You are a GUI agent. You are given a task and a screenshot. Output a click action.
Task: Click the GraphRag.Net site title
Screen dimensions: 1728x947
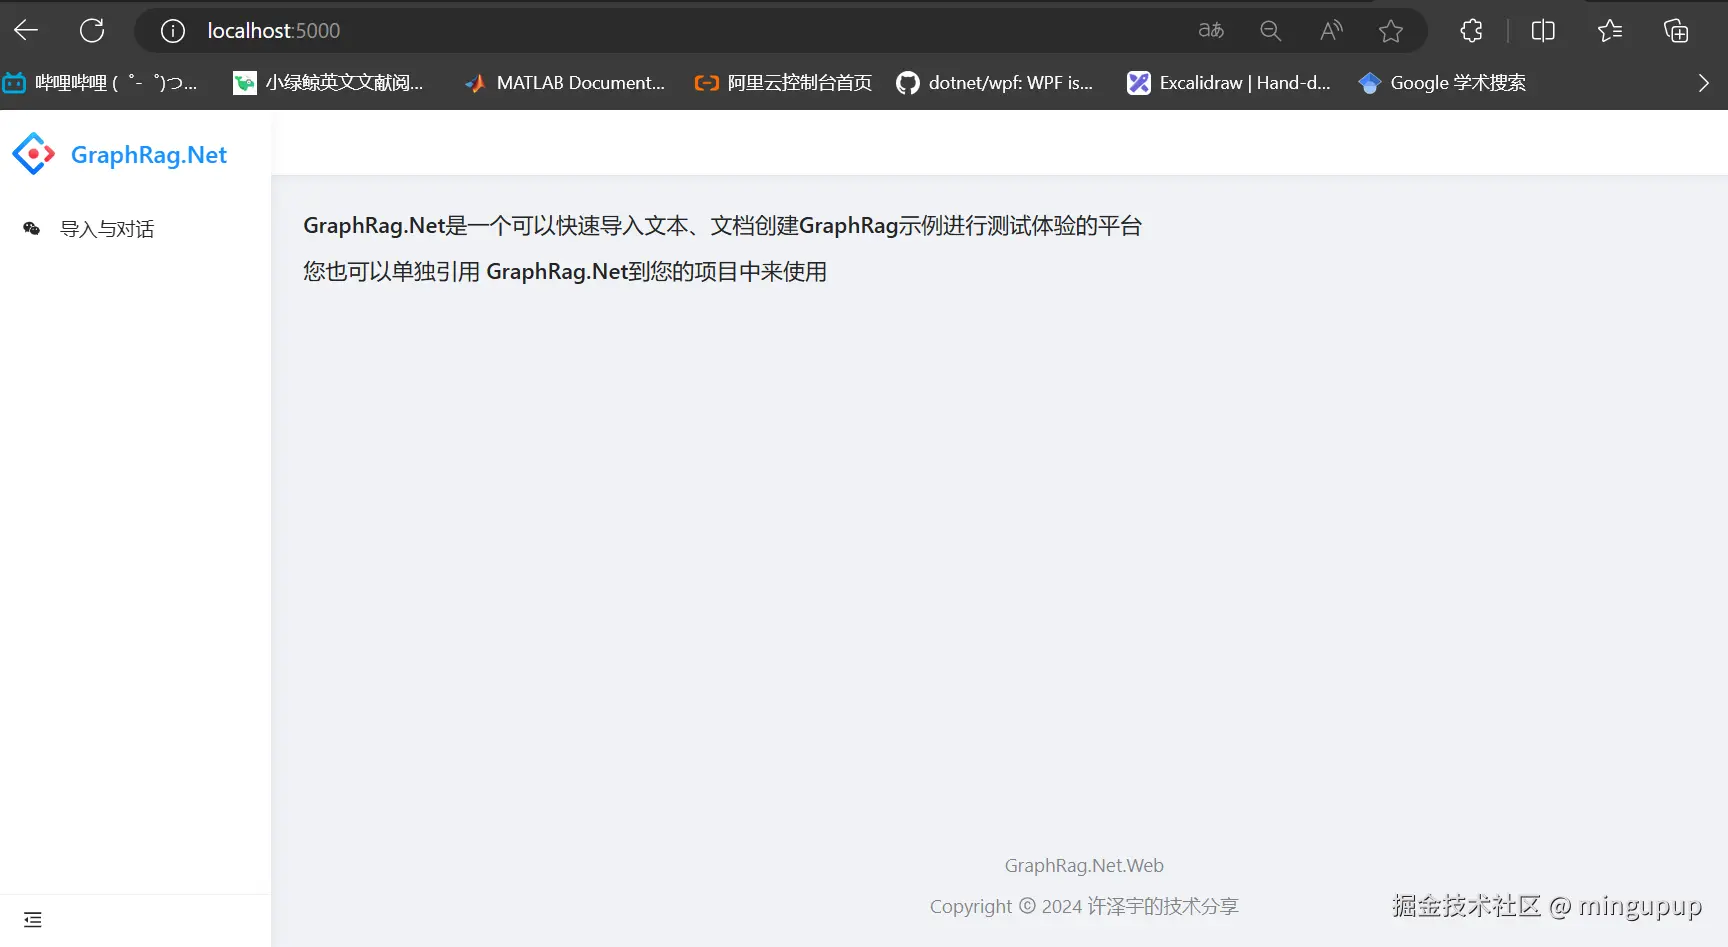pos(149,155)
